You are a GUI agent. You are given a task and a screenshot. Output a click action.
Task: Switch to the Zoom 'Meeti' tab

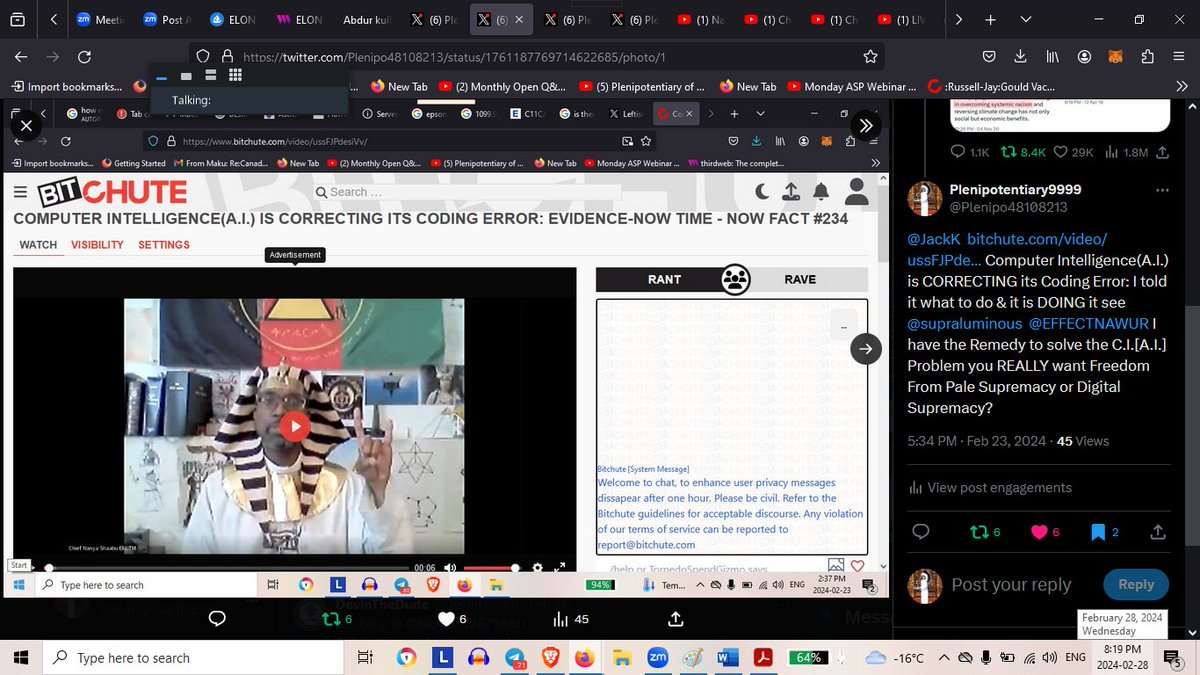click(x=98, y=19)
